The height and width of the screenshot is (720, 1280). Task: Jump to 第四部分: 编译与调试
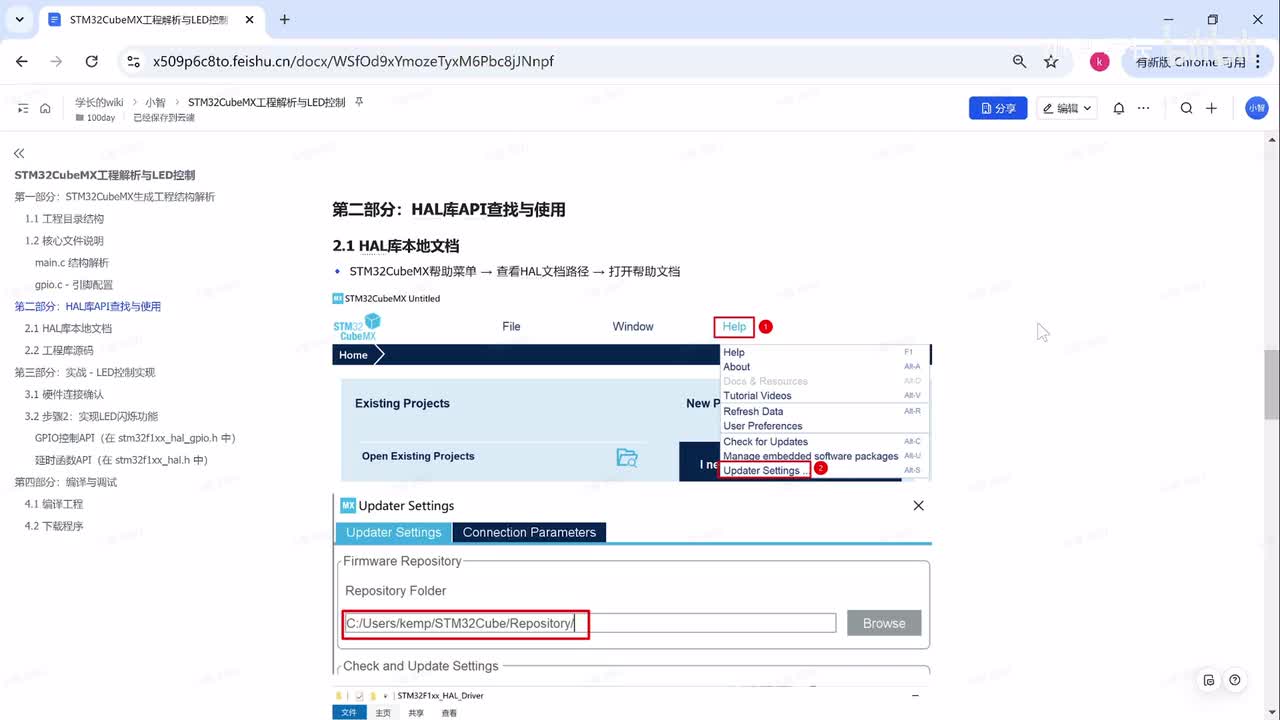pyautogui.click(x=66, y=482)
